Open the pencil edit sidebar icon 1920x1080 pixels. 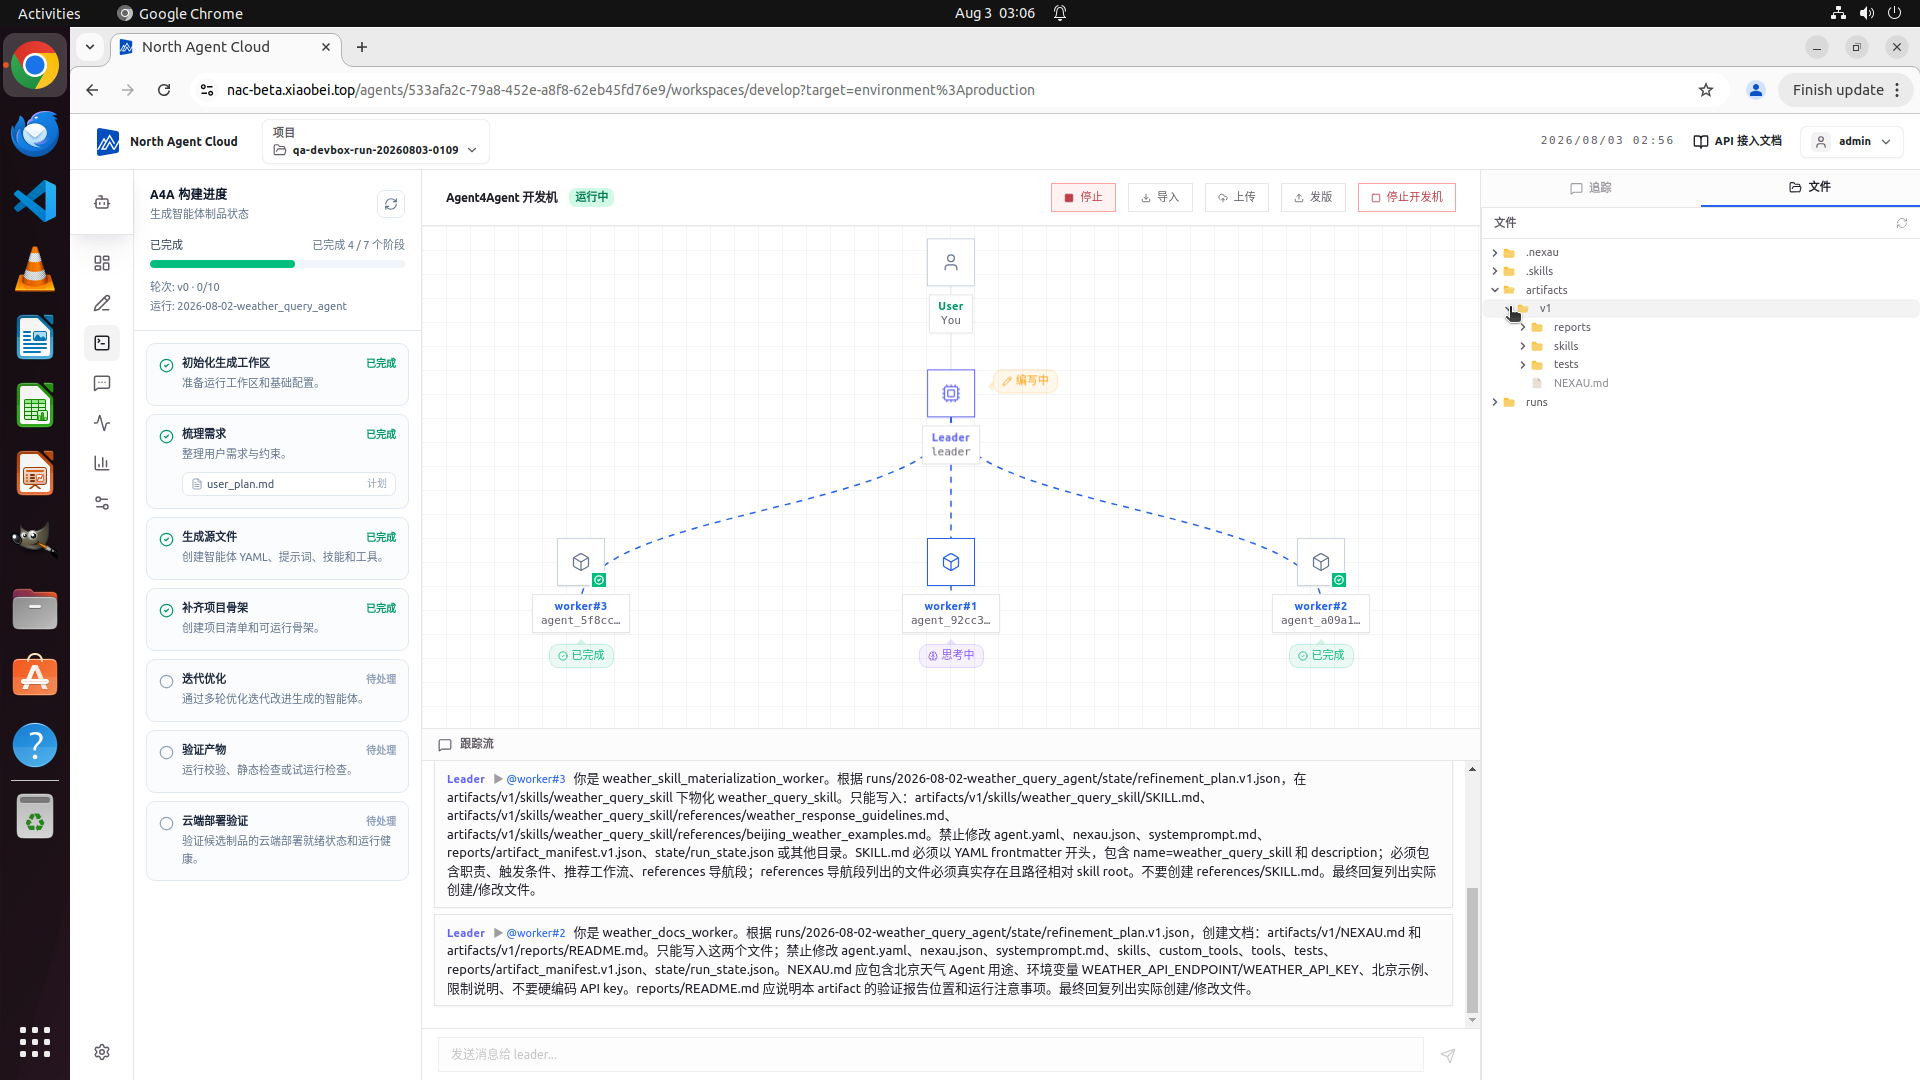pyautogui.click(x=102, y=303)
